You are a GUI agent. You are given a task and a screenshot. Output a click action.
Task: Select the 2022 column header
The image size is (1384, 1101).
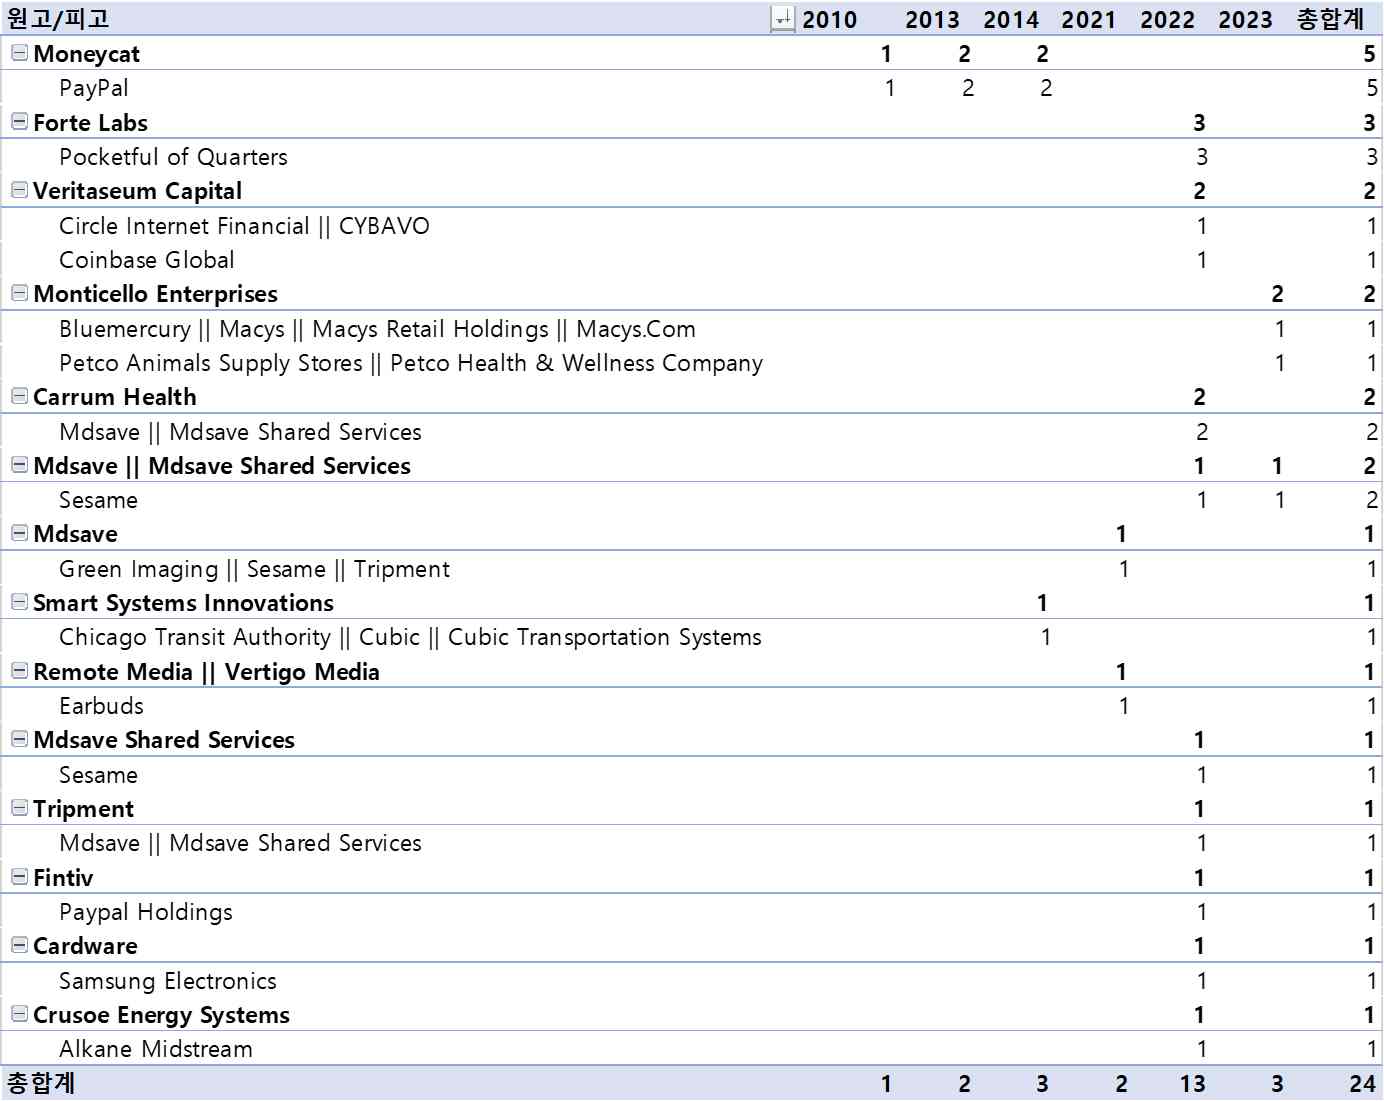1167,19
